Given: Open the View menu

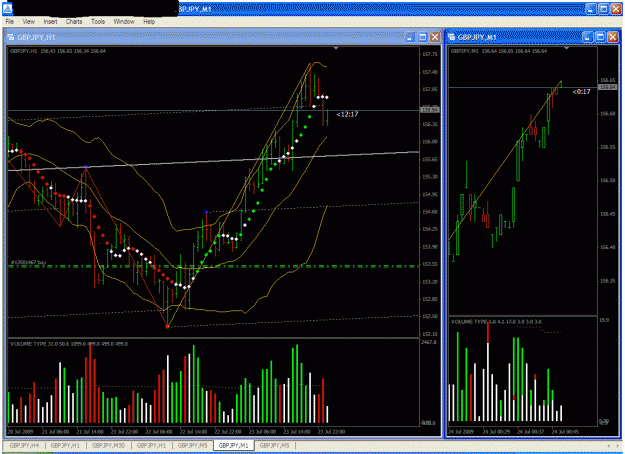Looking at the screenshot, I should [x=28, y=22].
